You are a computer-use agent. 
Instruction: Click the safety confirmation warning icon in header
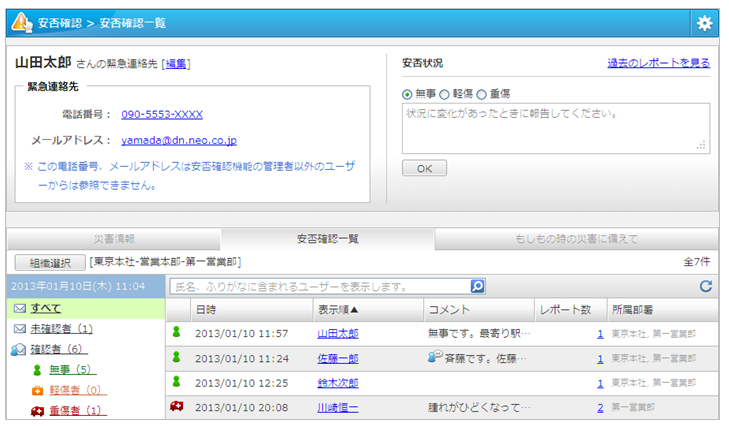point(21,22)
